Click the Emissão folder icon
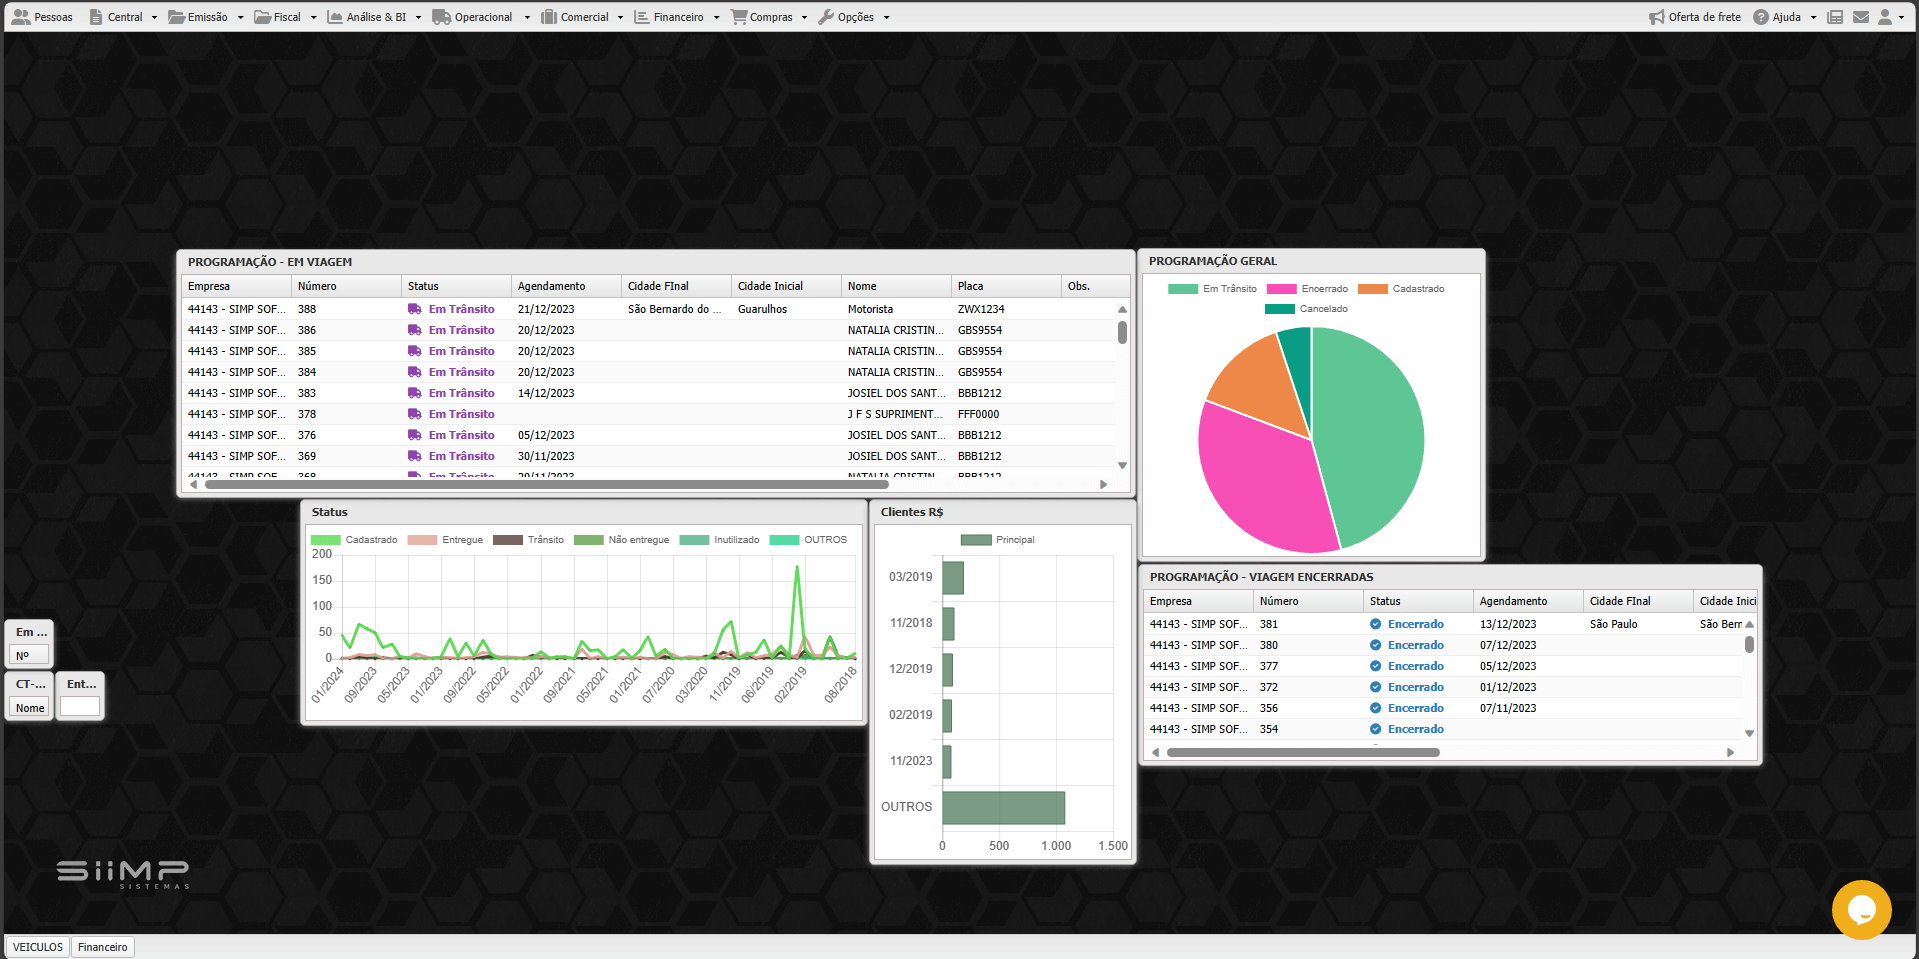1919x959 pixels. click(176, 17)
